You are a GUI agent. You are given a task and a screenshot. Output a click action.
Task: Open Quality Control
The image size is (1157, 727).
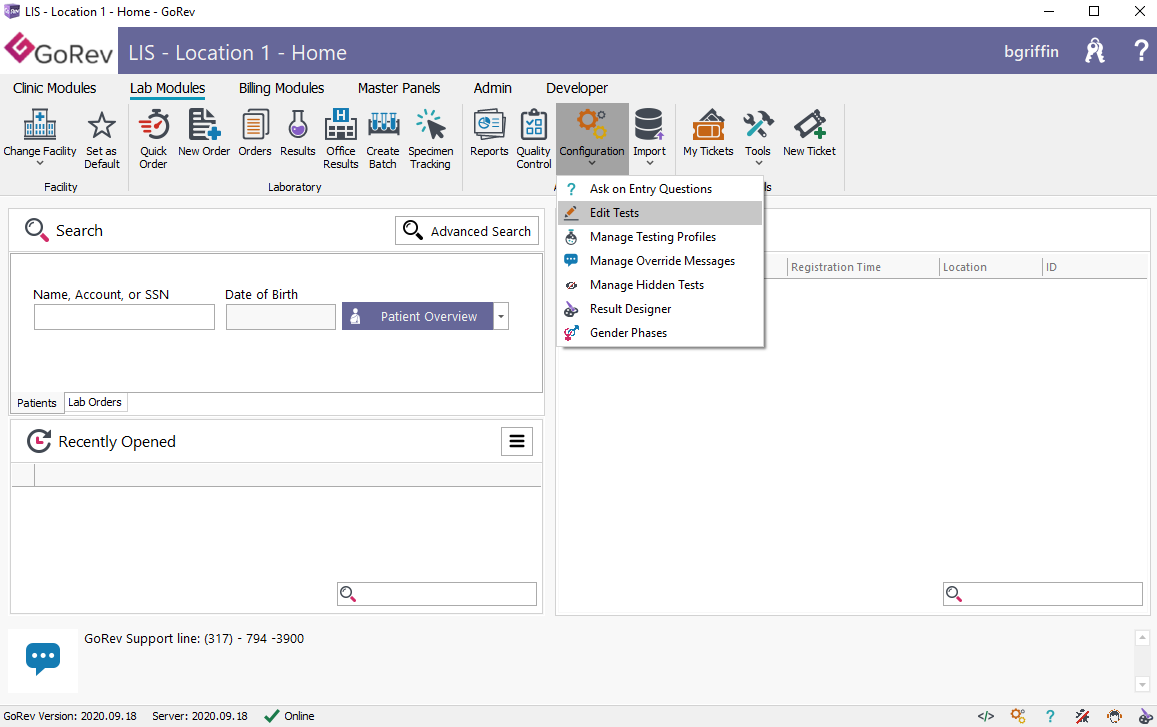533,138
